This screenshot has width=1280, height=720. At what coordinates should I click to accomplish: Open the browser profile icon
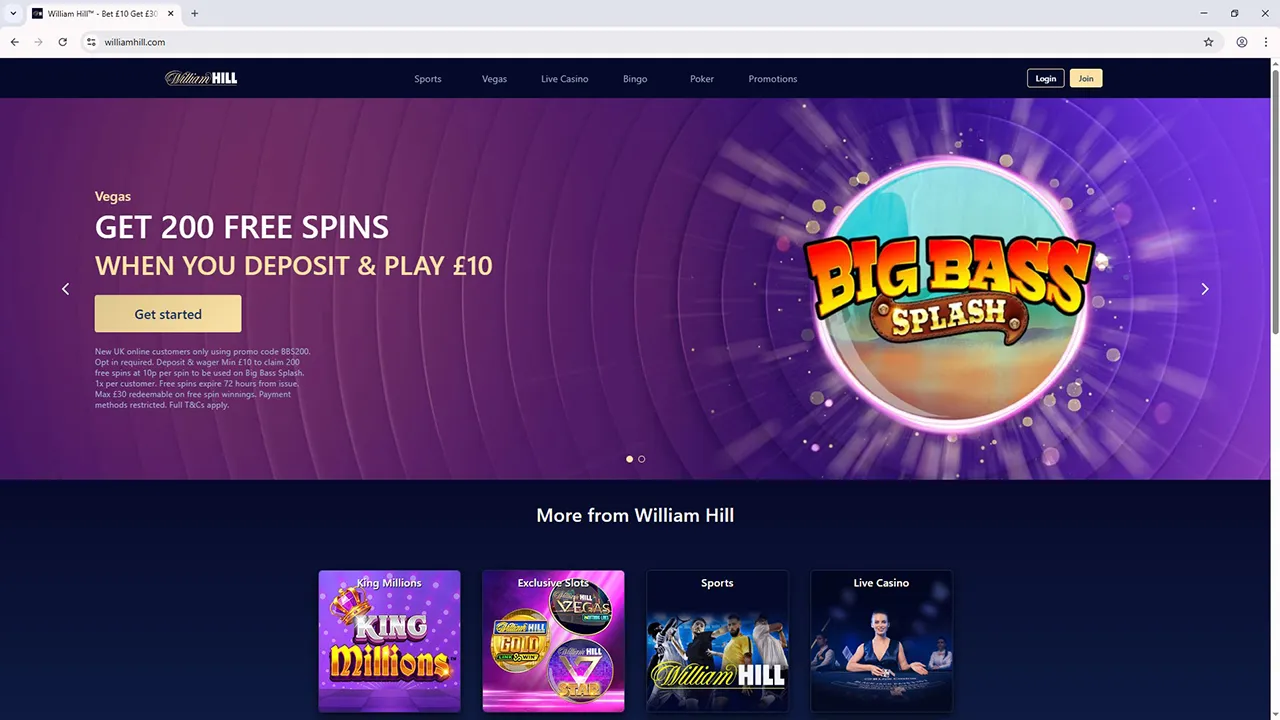(1241, 42)
